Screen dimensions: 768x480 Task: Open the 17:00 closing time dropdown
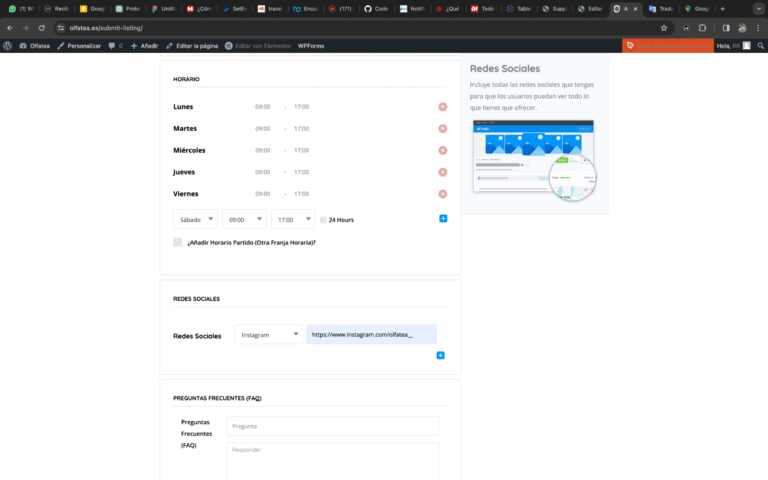[293, 219]
